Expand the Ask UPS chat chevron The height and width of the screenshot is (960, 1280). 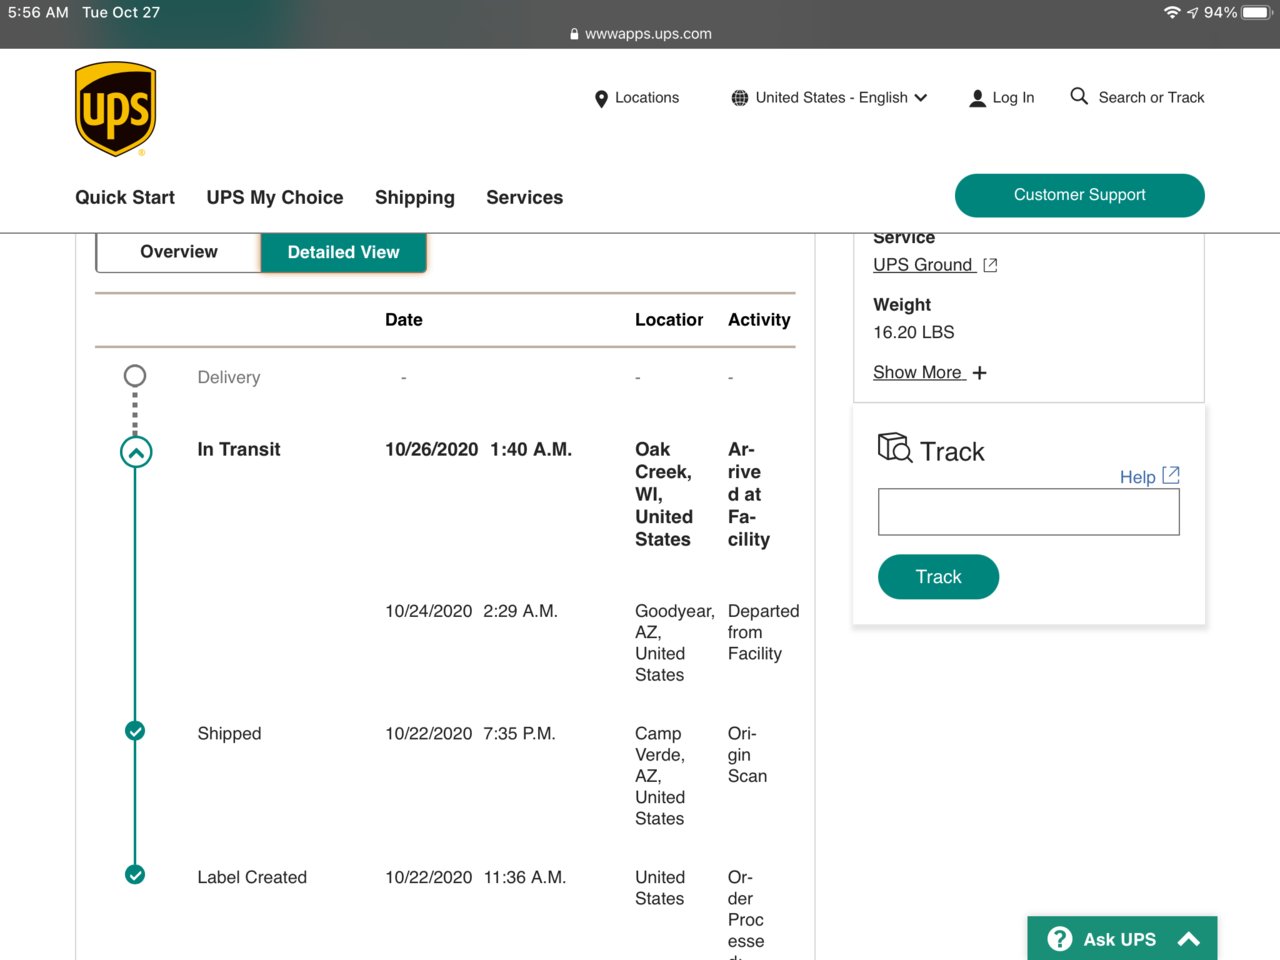[1188, 939]
